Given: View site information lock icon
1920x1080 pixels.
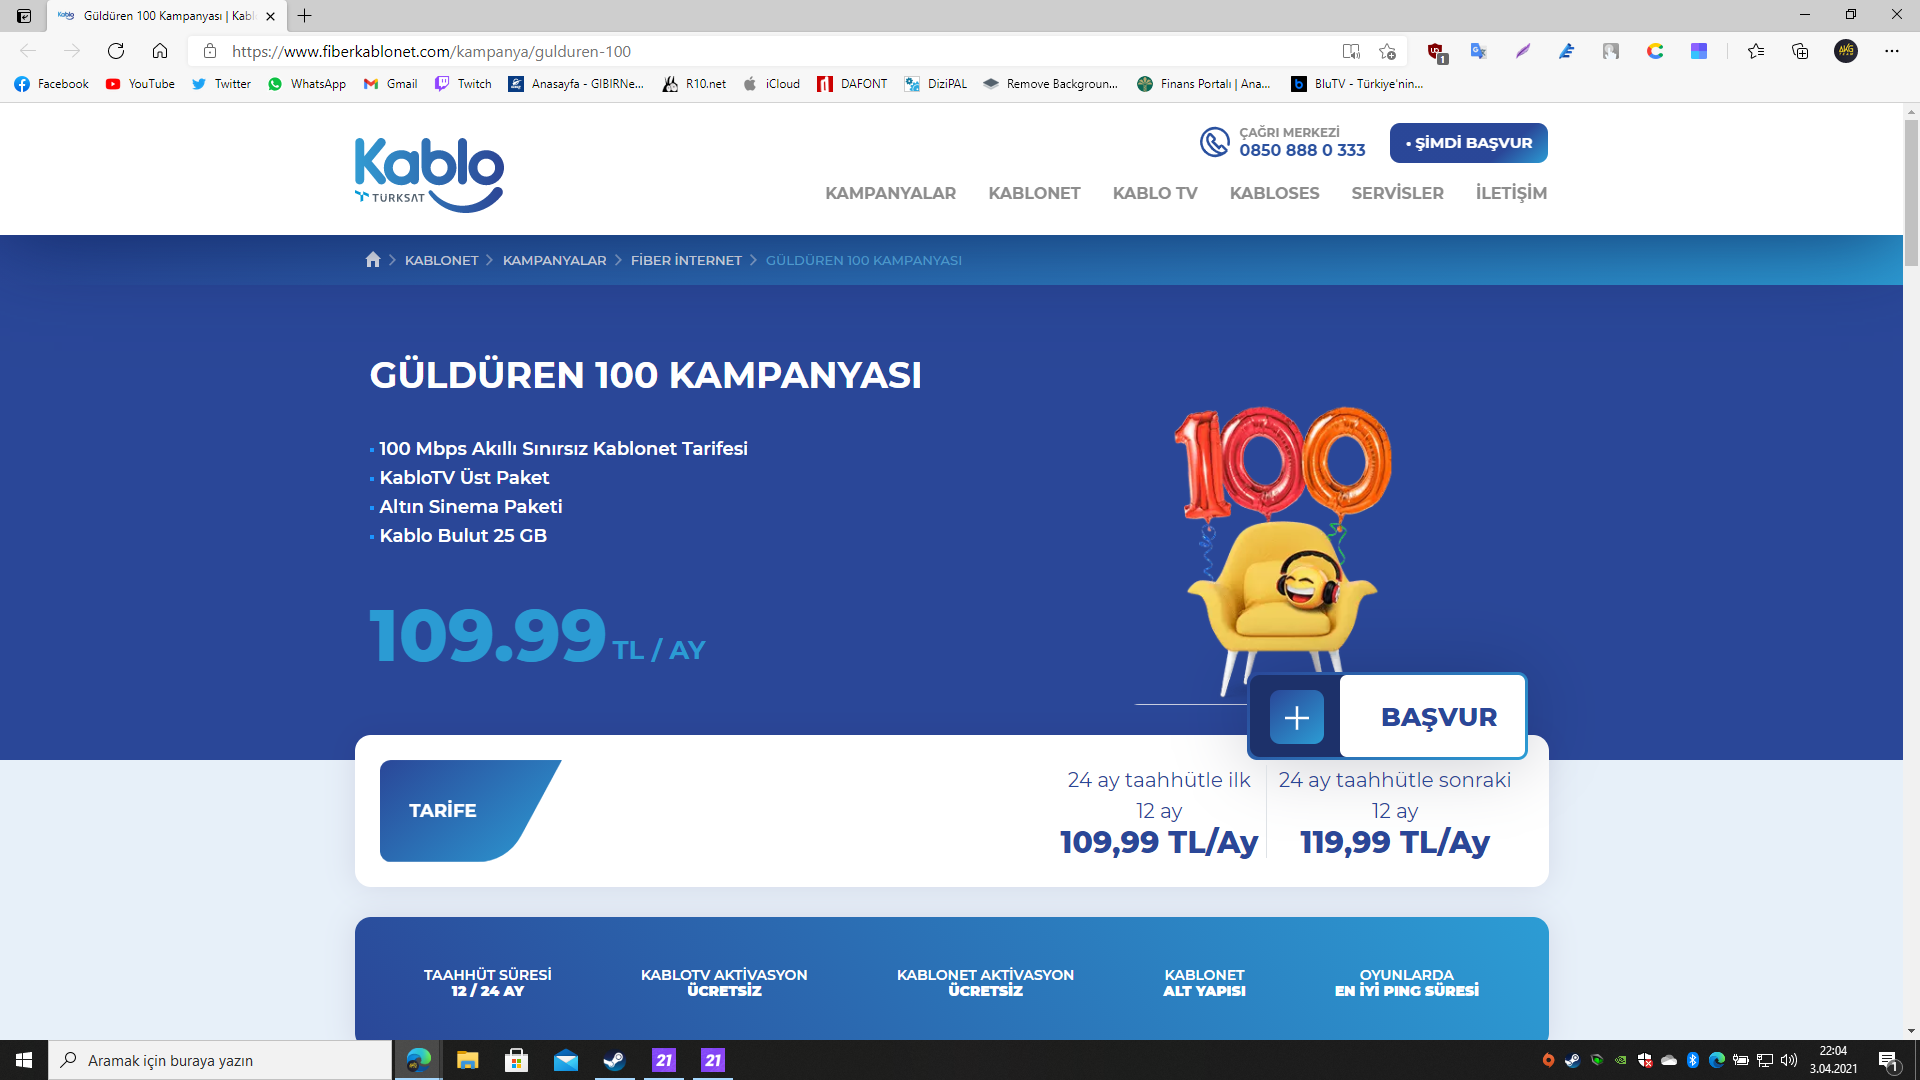Looking at the screenshot, I should [210, 51].
